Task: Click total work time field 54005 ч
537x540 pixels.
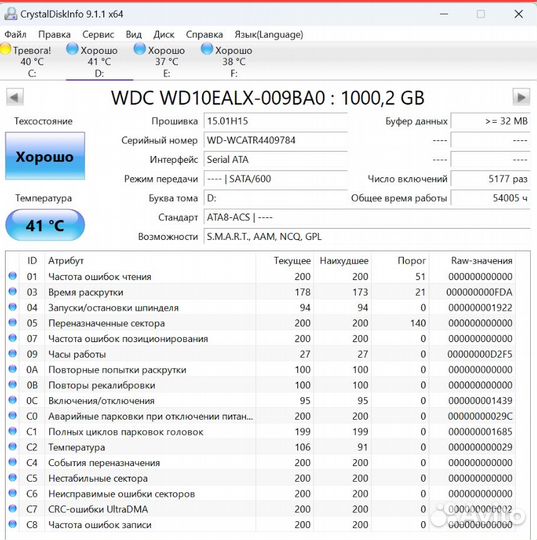Action: (490, 198)
